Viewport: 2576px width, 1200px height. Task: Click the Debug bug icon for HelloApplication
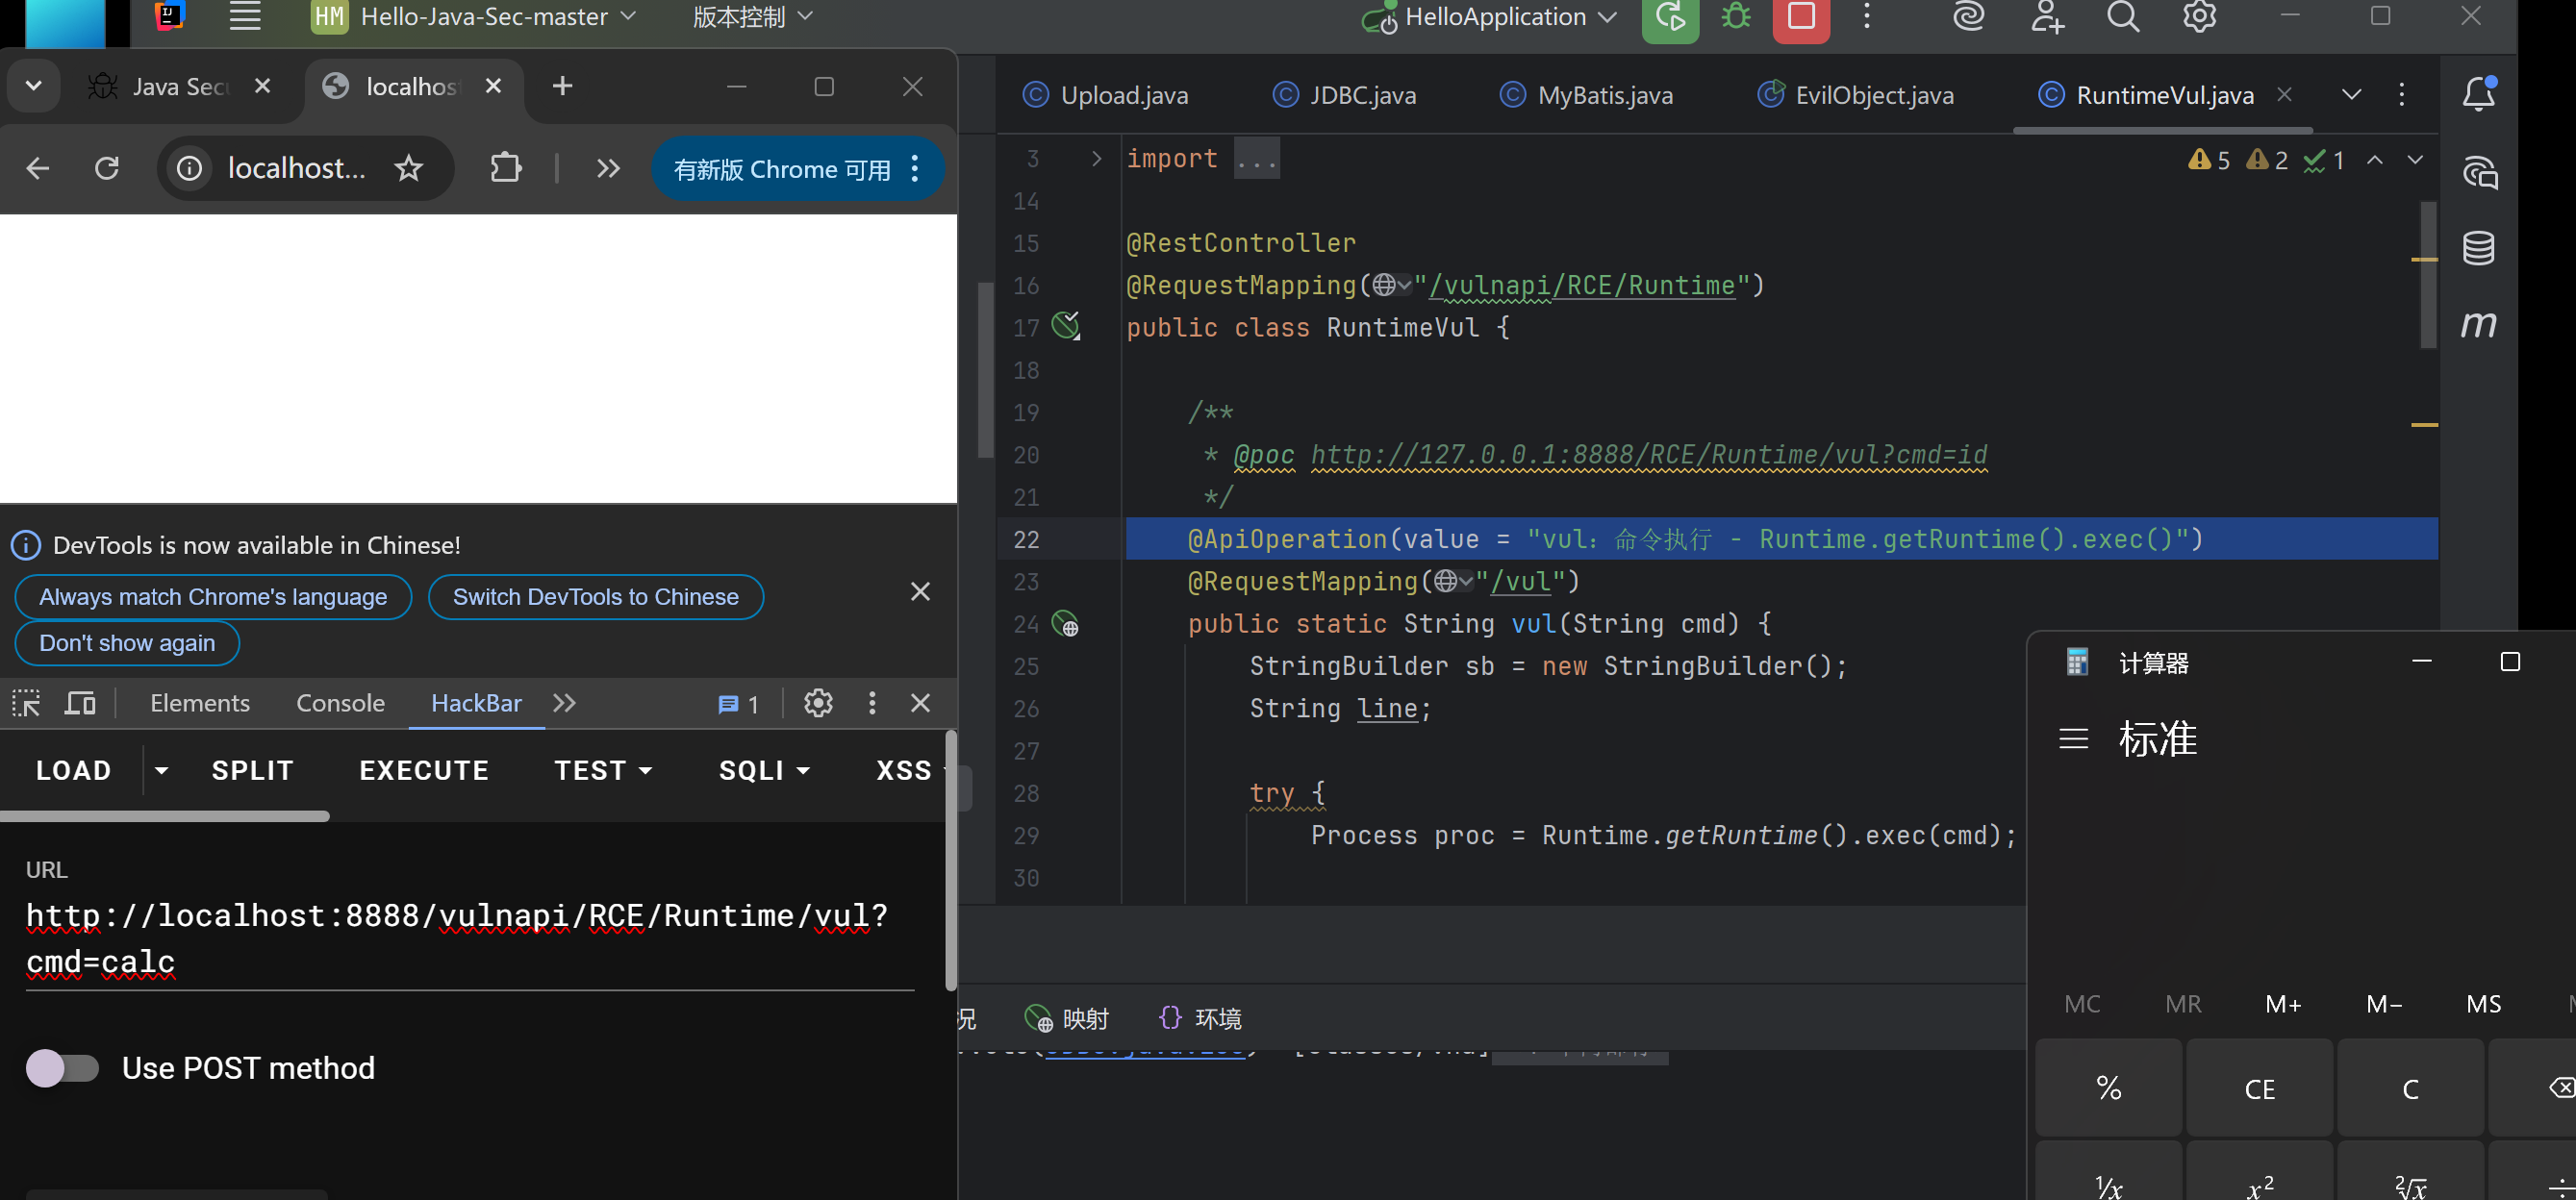coord(1736,17)
